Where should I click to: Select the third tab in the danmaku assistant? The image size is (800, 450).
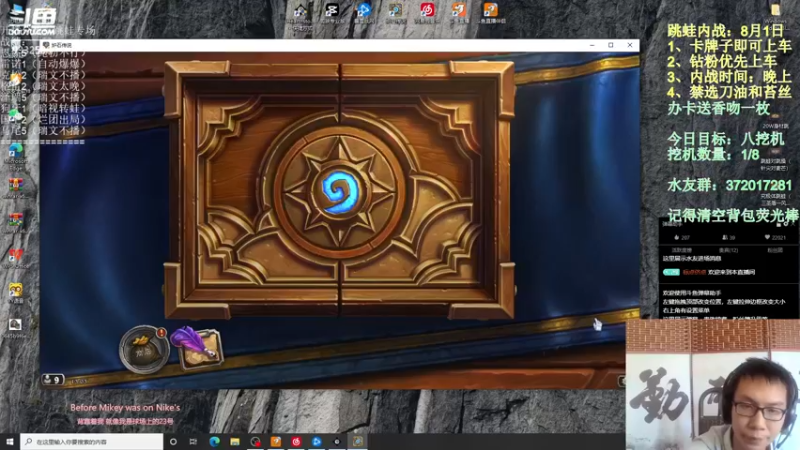pos(774,250)
